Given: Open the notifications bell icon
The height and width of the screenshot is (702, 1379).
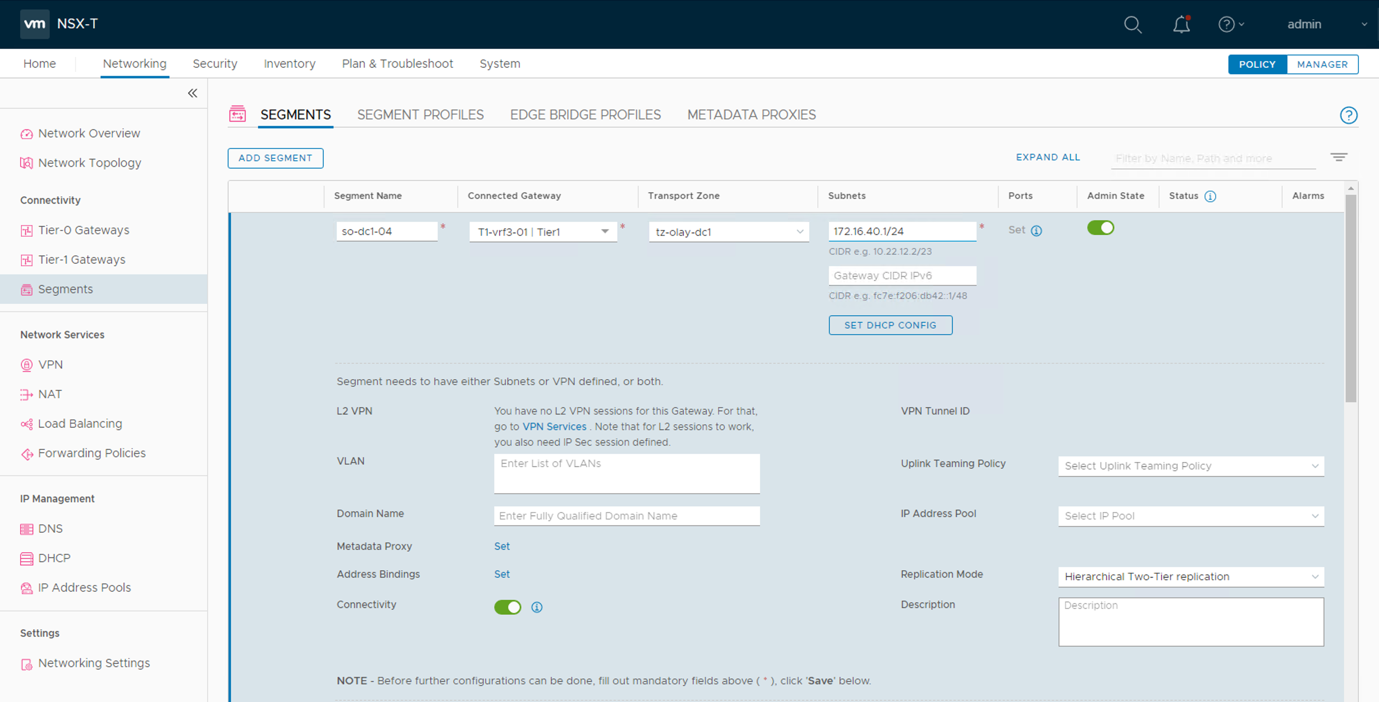Looking at the screenshot, I should (1181, 24).
